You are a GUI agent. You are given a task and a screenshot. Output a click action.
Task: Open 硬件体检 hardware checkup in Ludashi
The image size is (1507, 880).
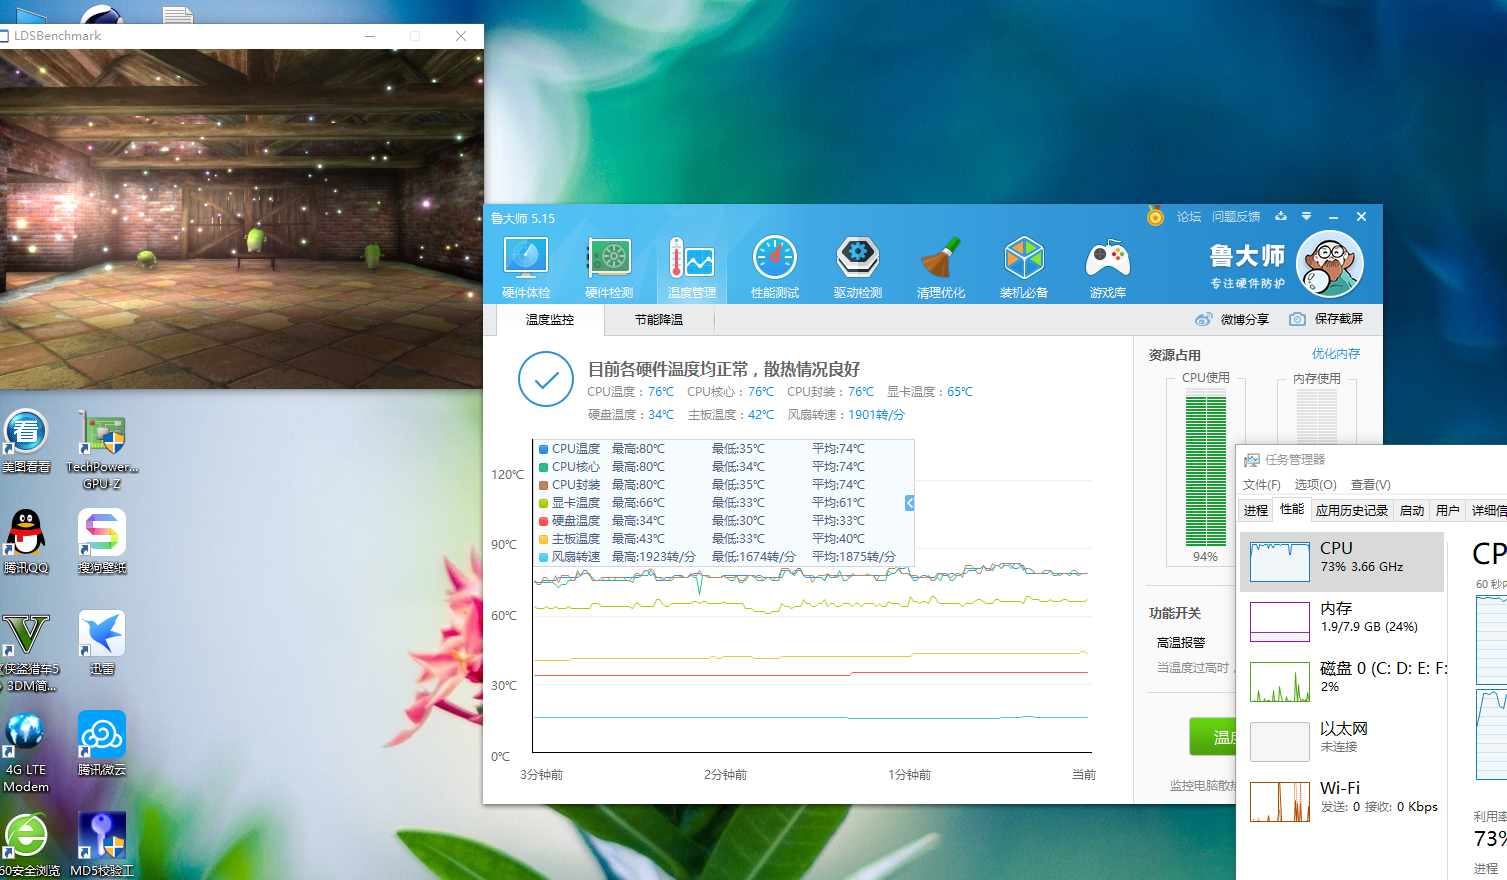coord(526,268)
